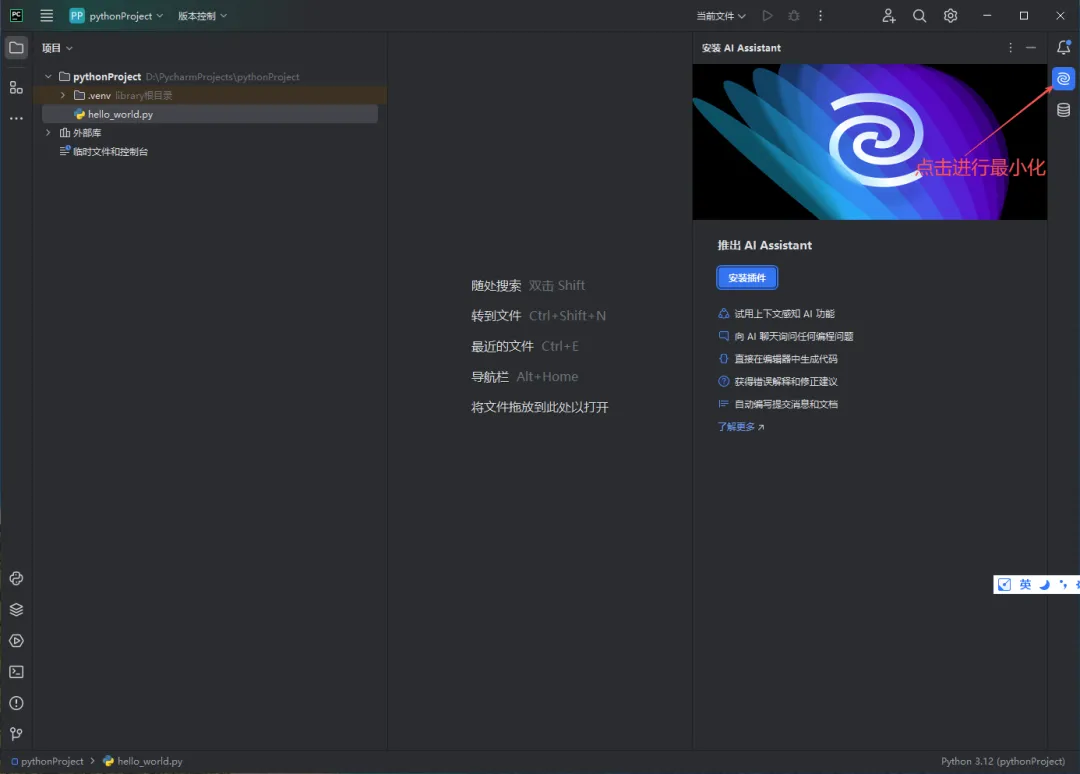Click the 推出 AI Assistant heading
This screenshot has width=1080, height=774.
pyautogui.click(x=765, y=245)
